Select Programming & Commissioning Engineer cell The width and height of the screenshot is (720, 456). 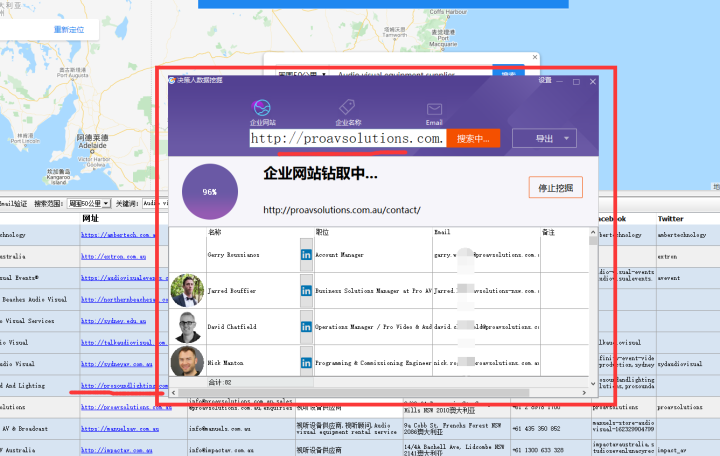[373, 362]
